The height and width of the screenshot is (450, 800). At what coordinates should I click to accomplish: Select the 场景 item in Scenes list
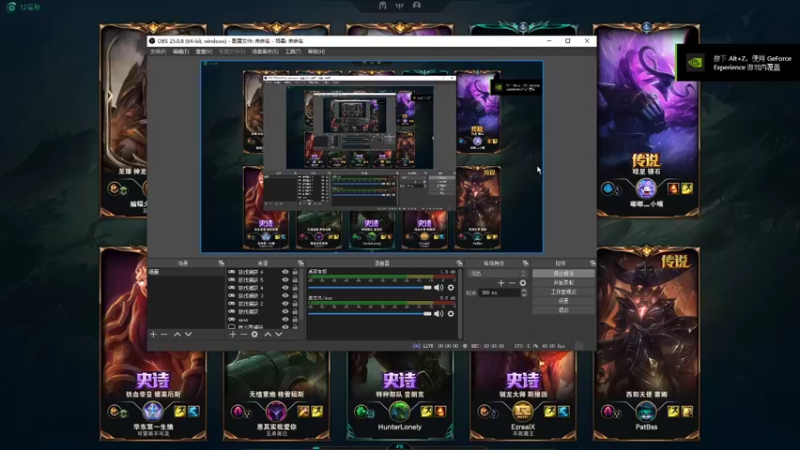tap(186, 272)
